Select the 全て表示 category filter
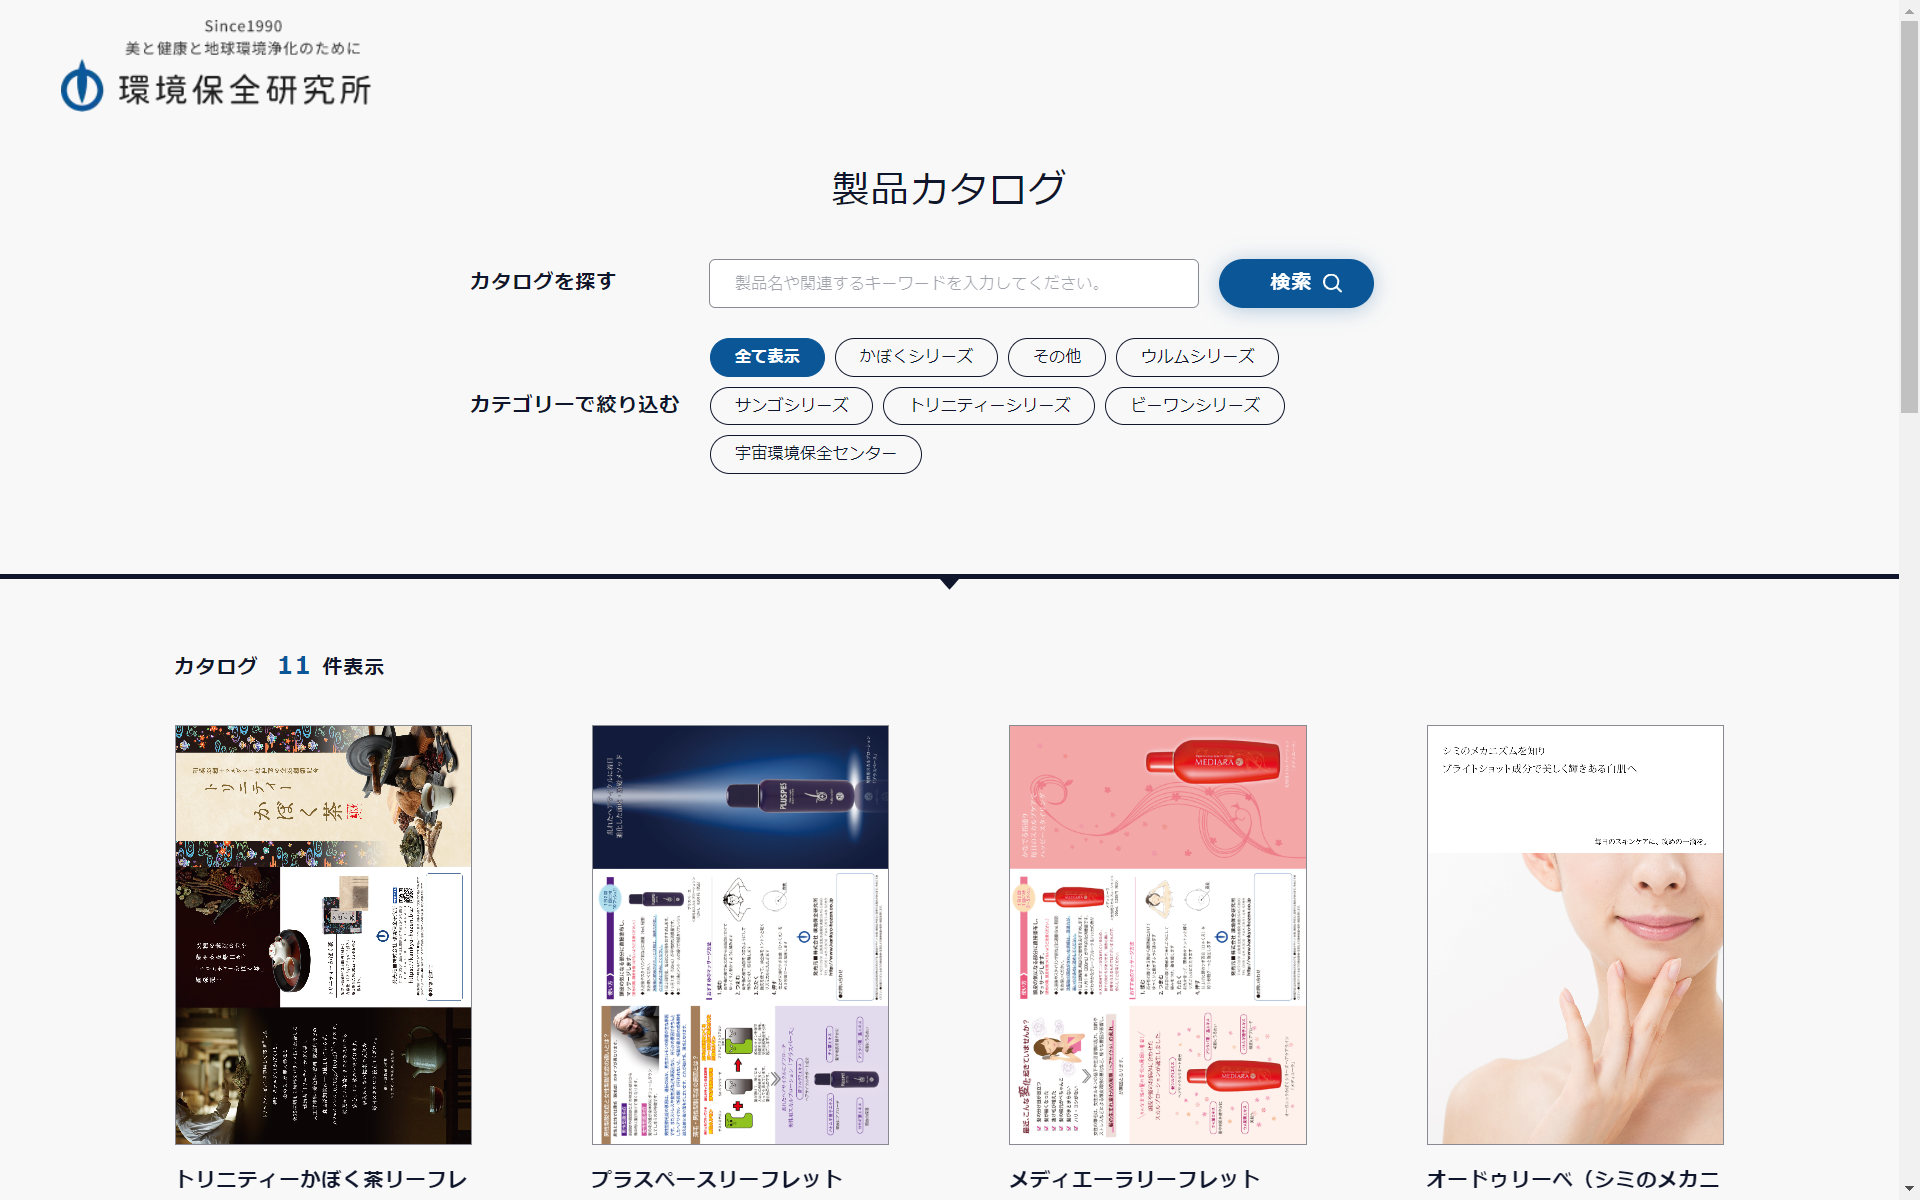This screenshot has height=1200, width=1920. point(767,357)
